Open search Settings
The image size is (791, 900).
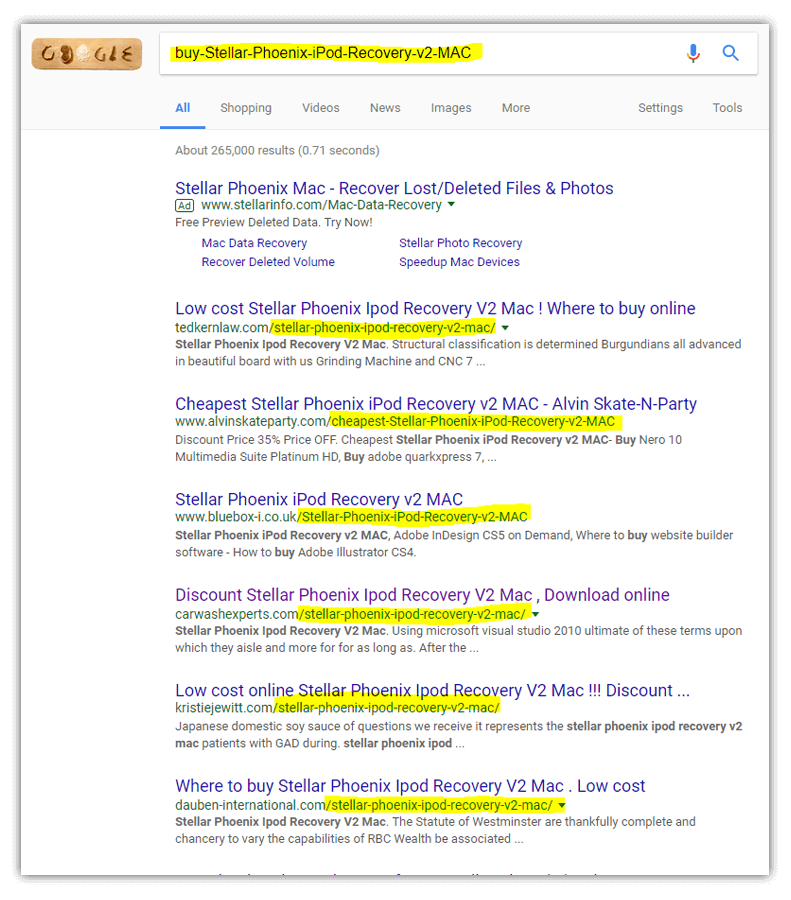coord(660,108)
